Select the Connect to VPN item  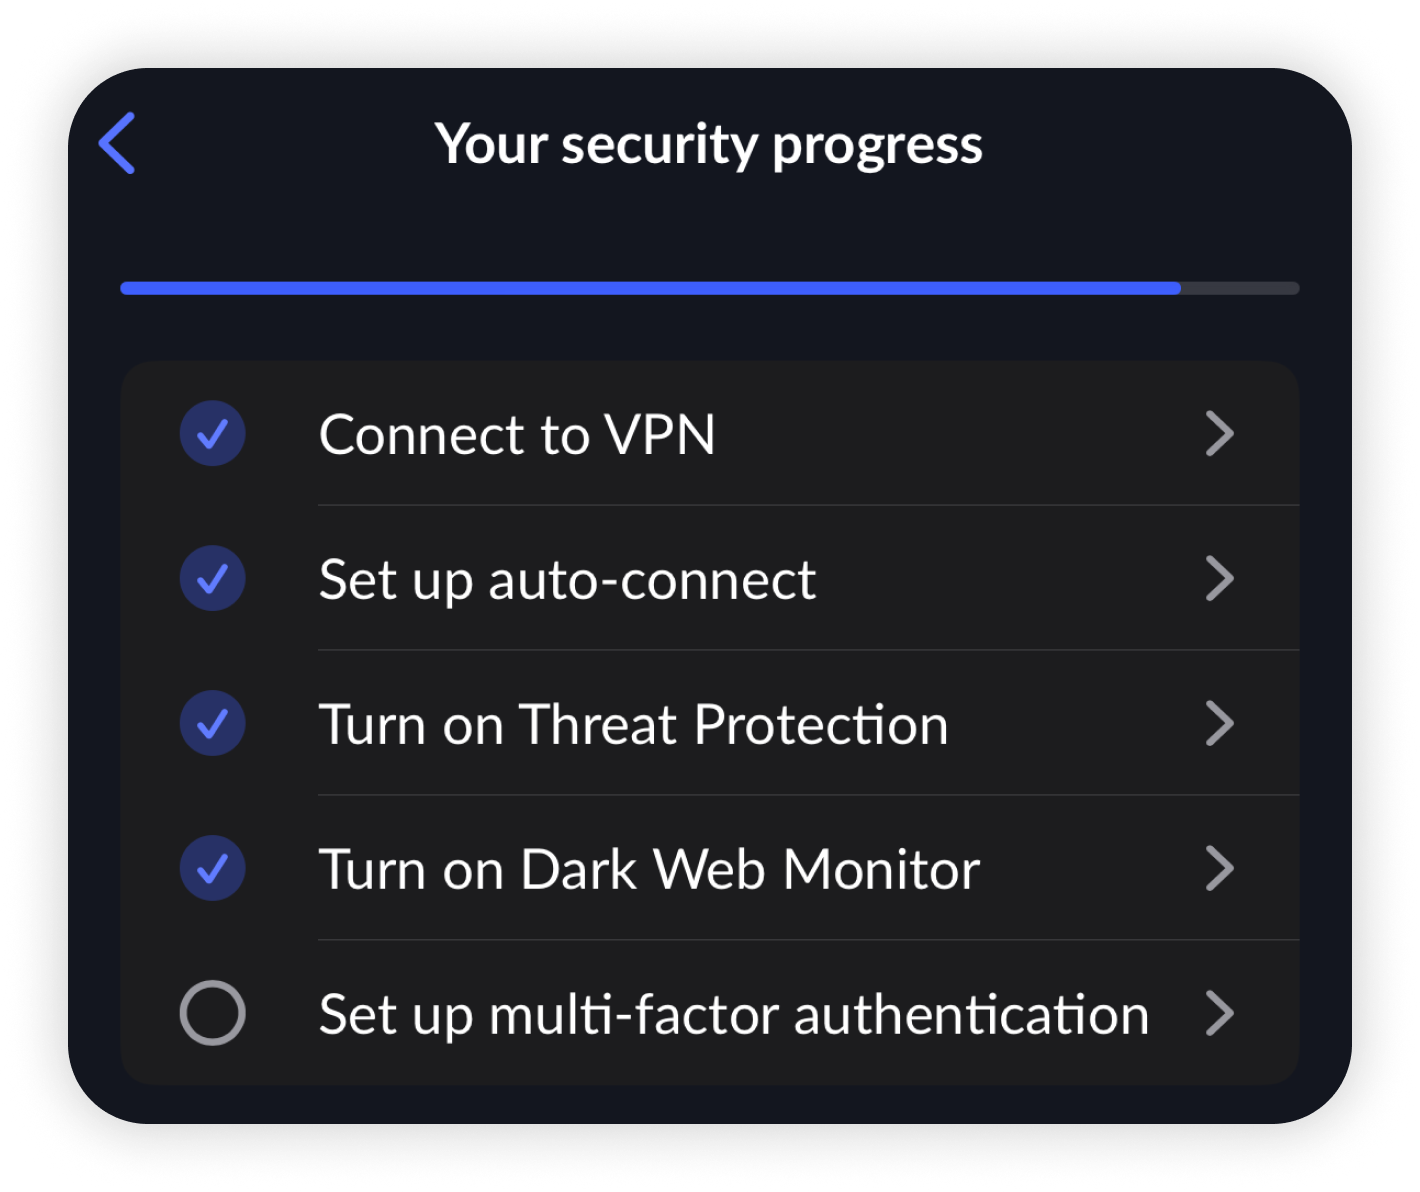tap(517, 435)
